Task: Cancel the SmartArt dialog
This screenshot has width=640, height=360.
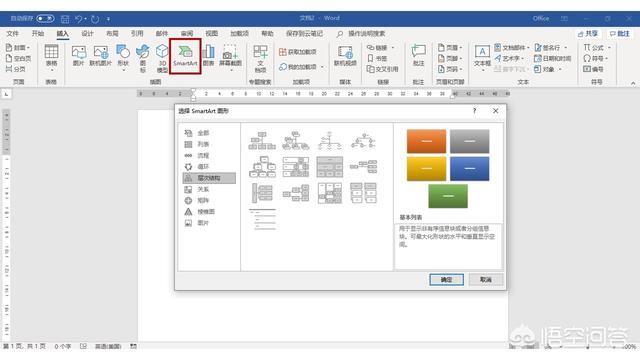Action: point(485,280)
